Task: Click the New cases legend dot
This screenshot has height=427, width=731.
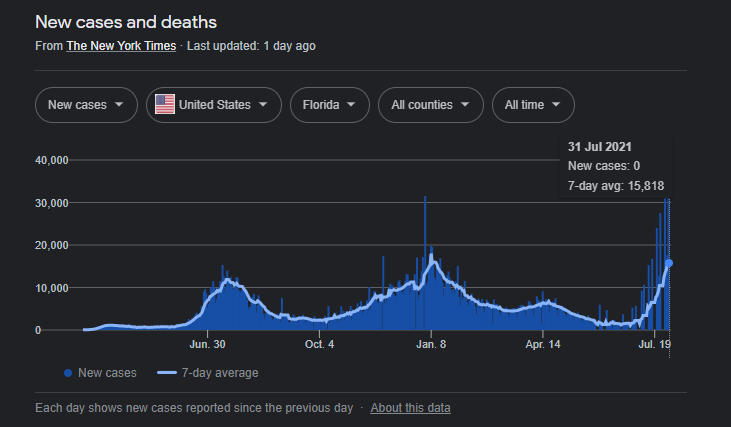Action: click(67, 373)
